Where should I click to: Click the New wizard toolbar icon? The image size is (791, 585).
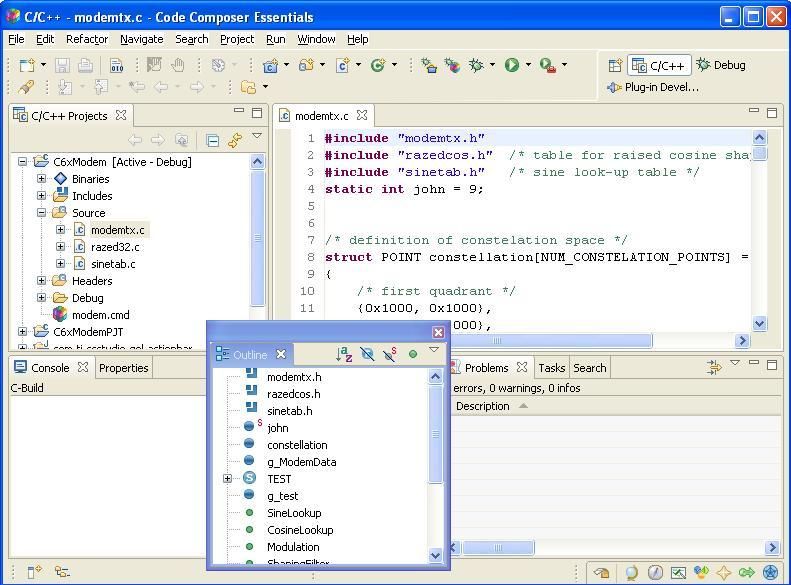[x=27, y=65]
